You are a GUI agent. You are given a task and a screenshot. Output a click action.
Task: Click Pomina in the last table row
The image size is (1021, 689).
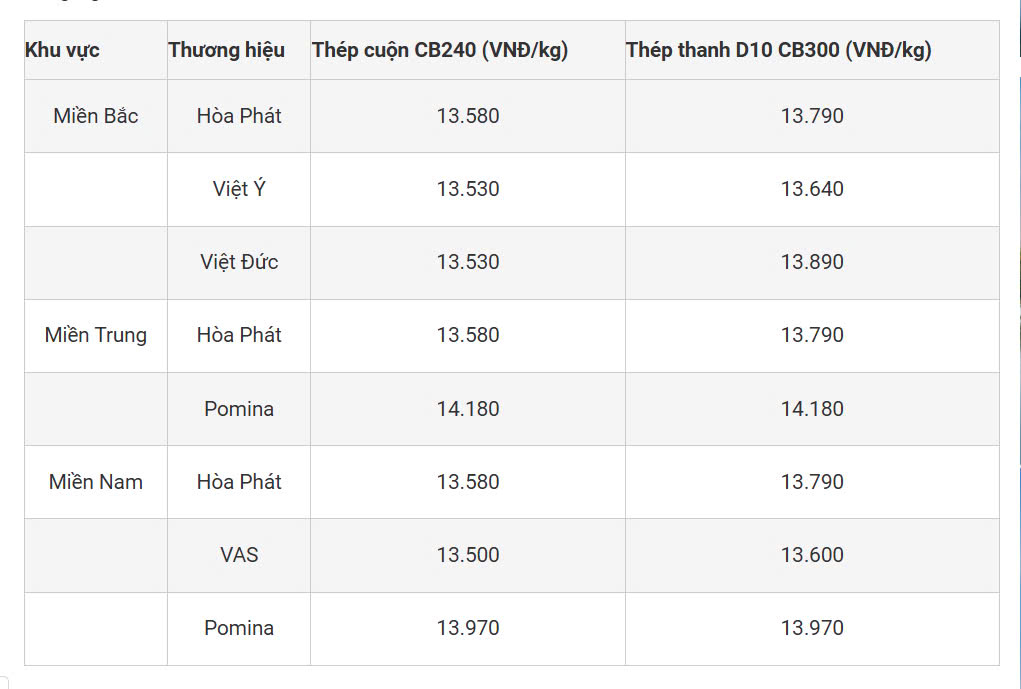coord(239,628)
